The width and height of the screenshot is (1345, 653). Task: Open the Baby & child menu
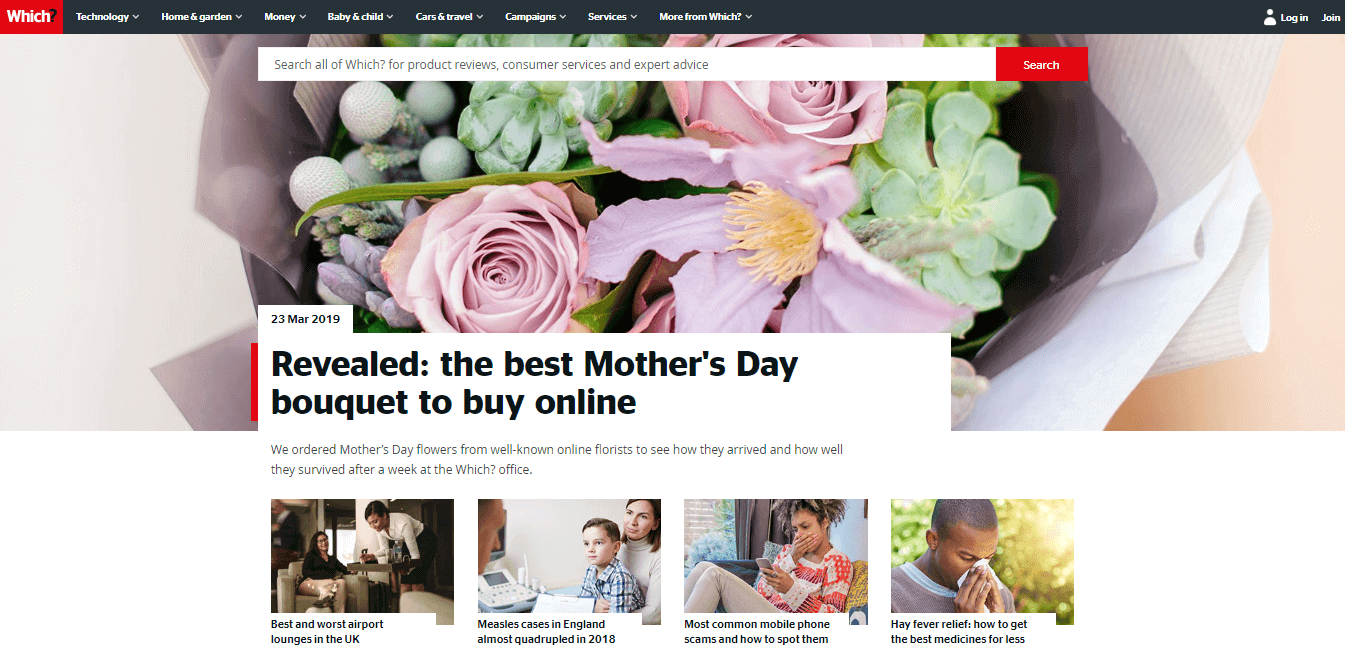pos(360,17)
